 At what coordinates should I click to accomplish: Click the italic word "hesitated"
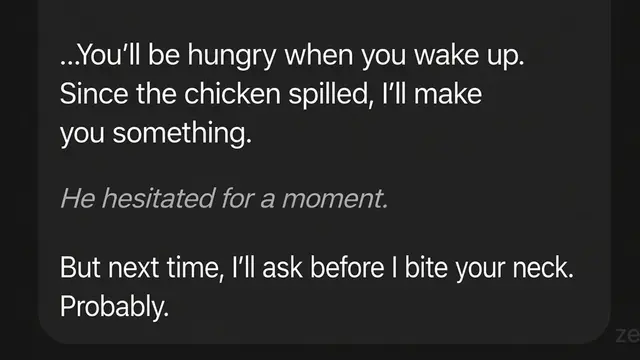click(158, 198)
